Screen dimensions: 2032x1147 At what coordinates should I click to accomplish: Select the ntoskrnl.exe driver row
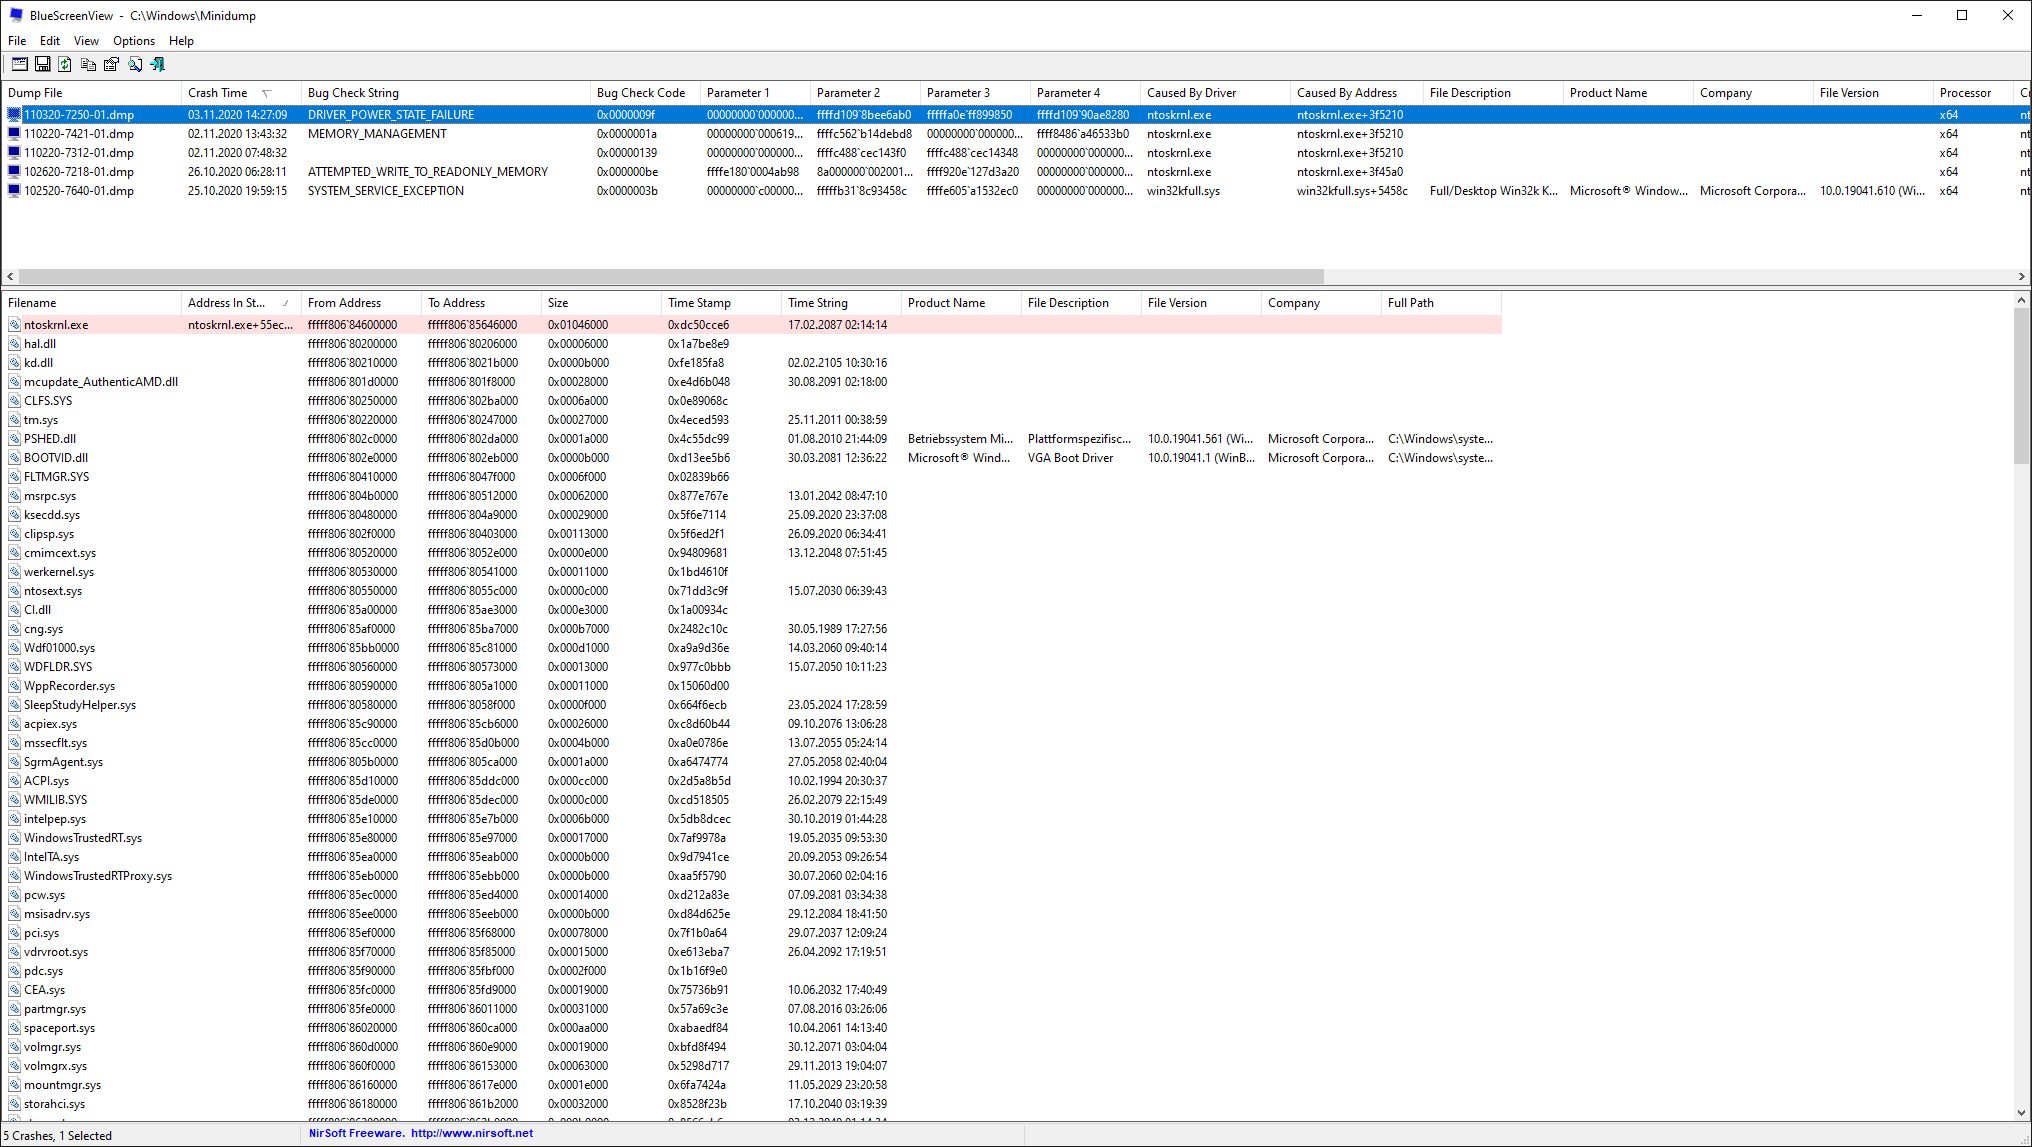[x=56, y=325]
